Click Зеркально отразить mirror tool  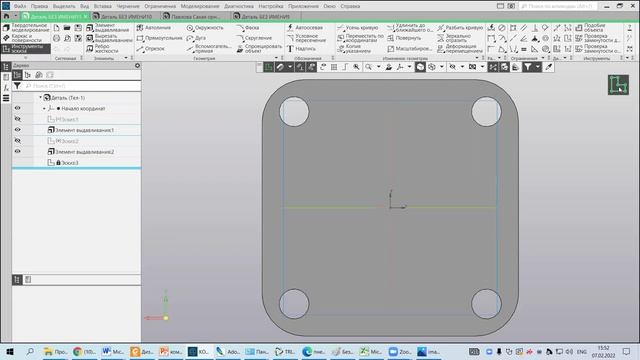coord(454,38)
